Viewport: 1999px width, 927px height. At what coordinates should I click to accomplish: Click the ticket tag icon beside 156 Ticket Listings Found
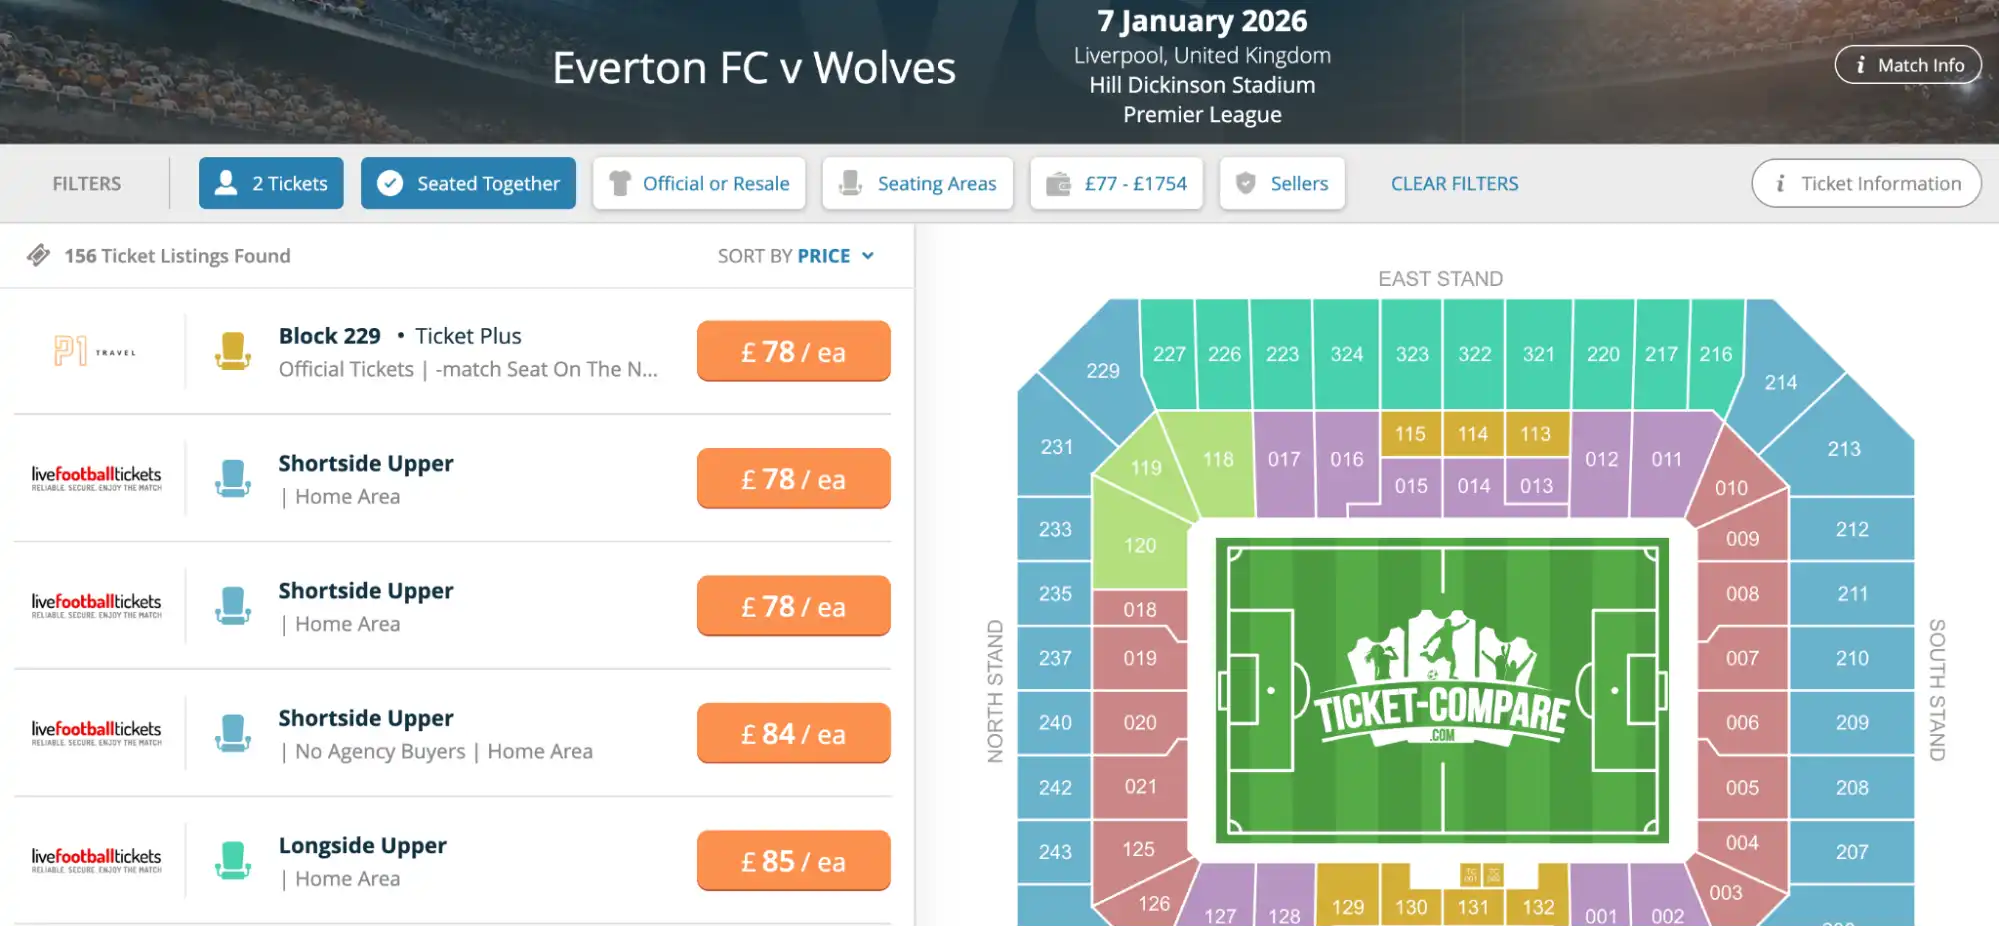click(x=38, y=255)
